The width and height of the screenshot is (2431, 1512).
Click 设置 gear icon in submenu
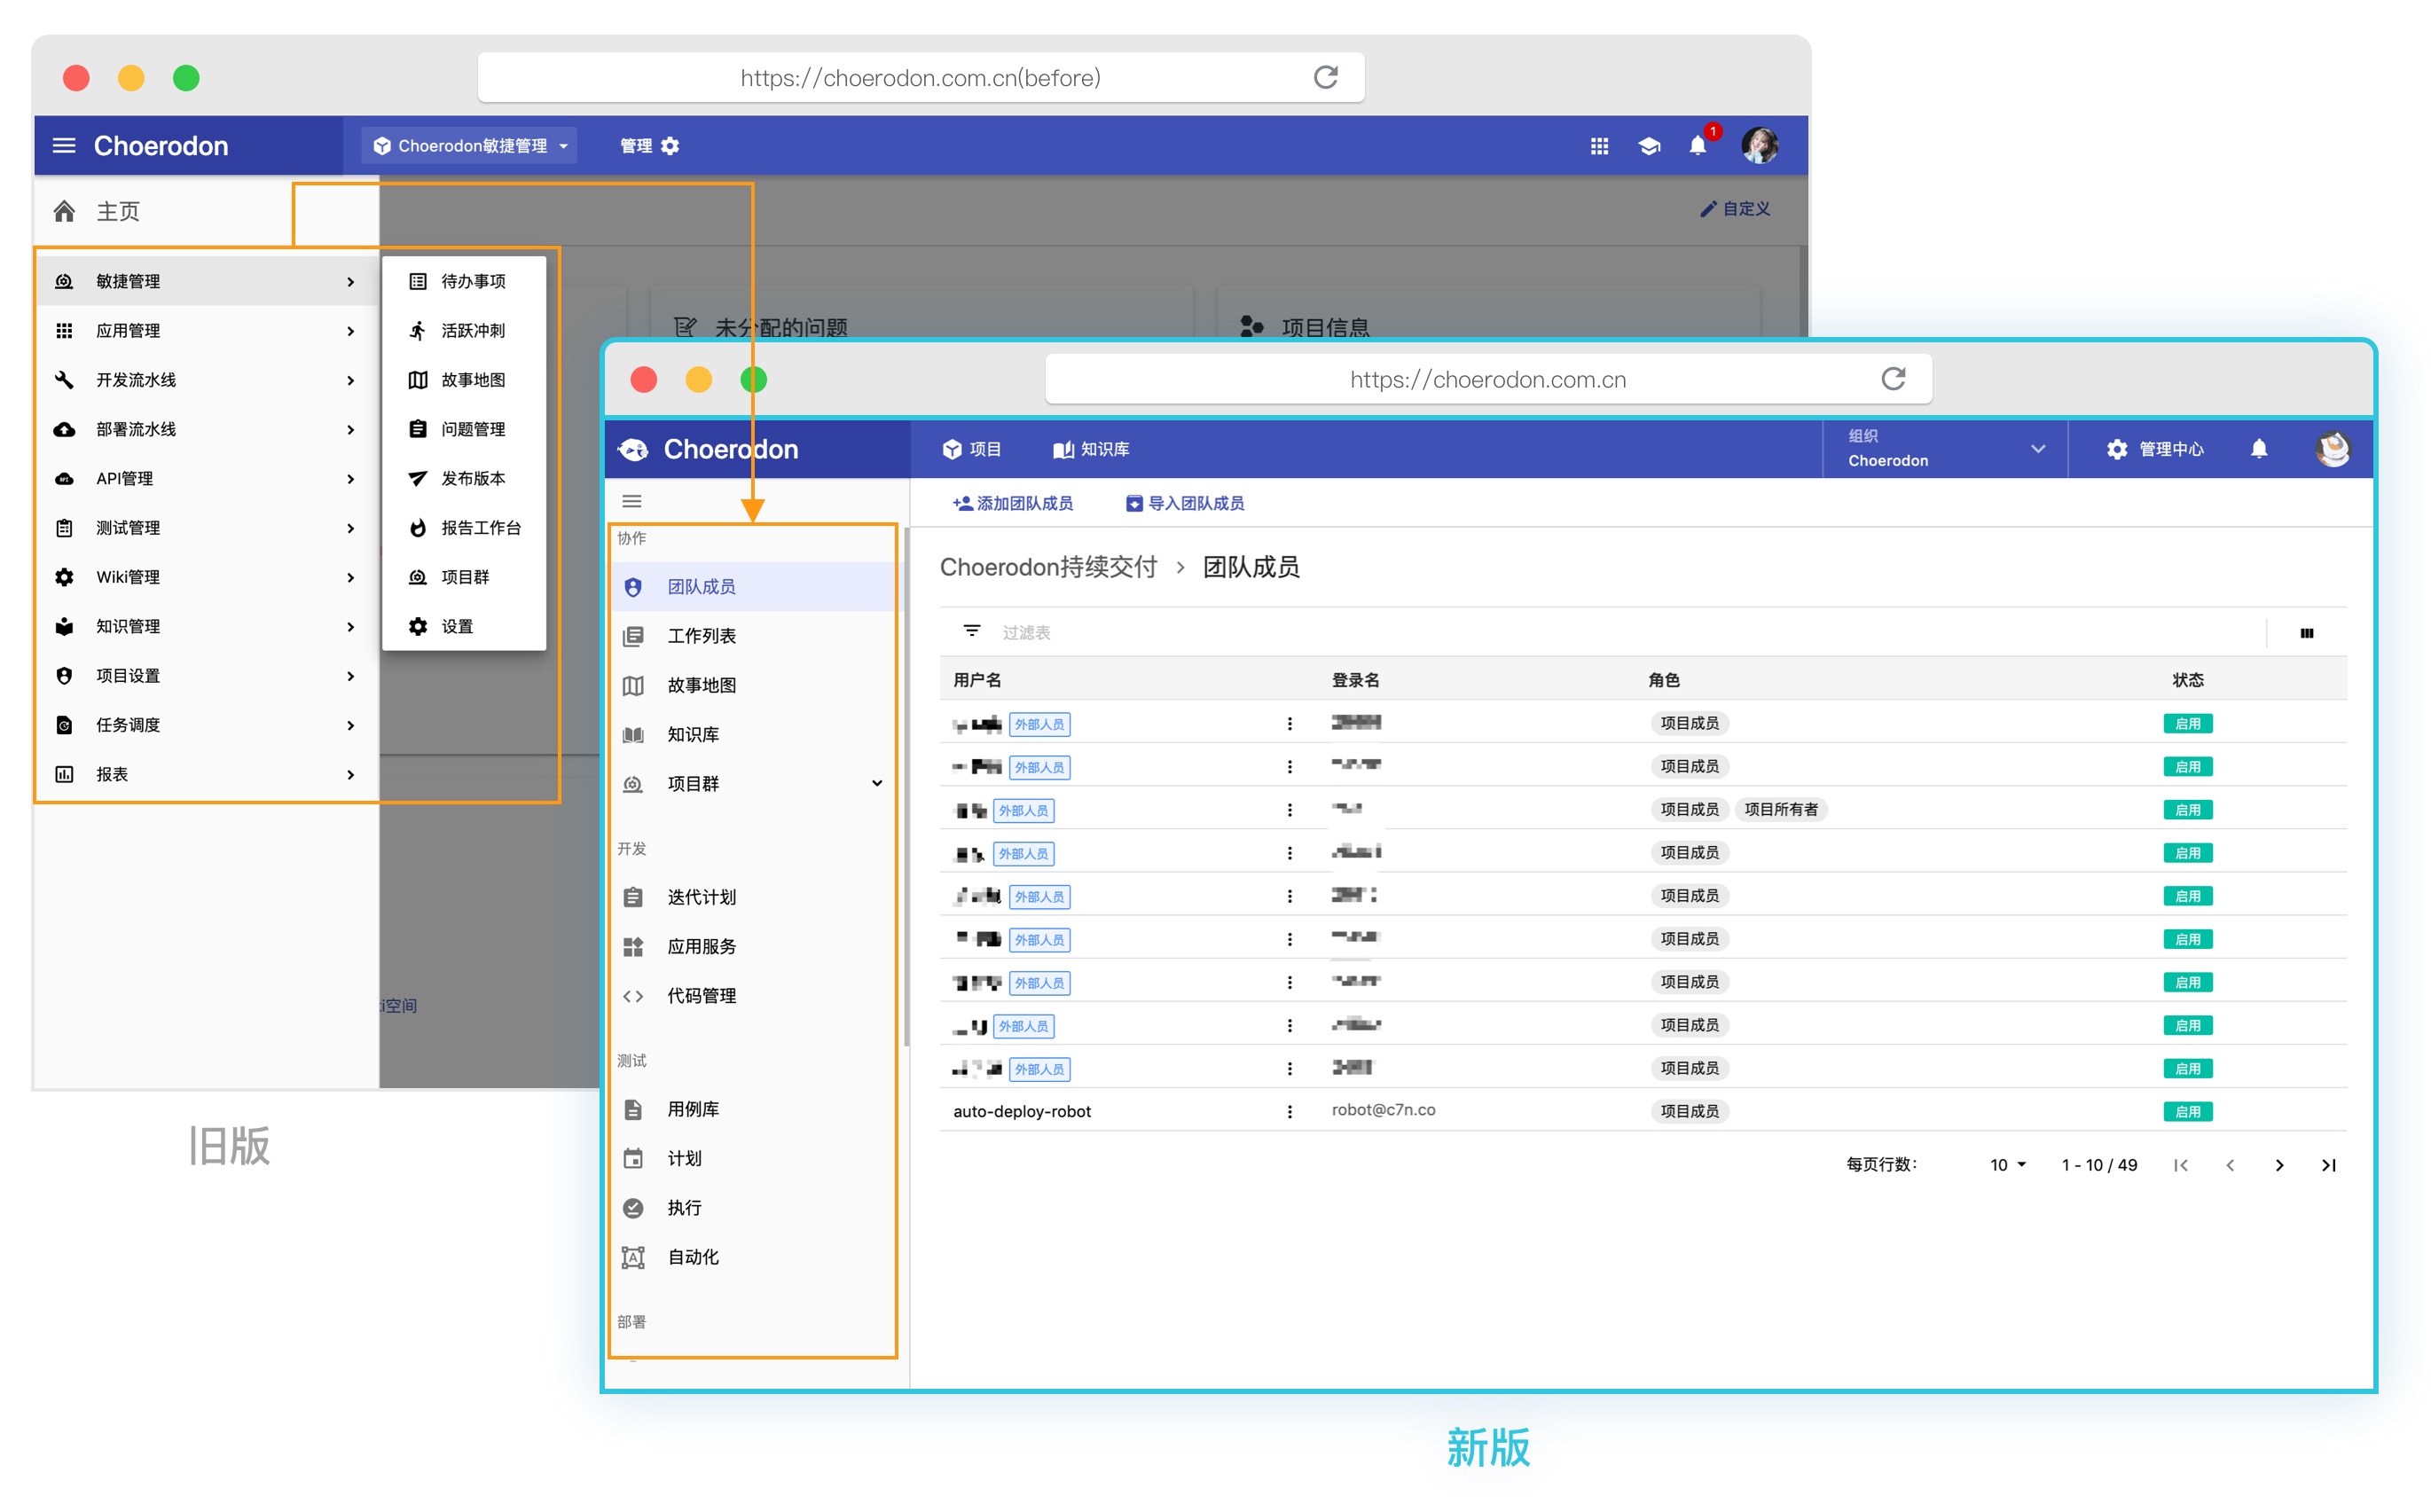pos(418,626)
